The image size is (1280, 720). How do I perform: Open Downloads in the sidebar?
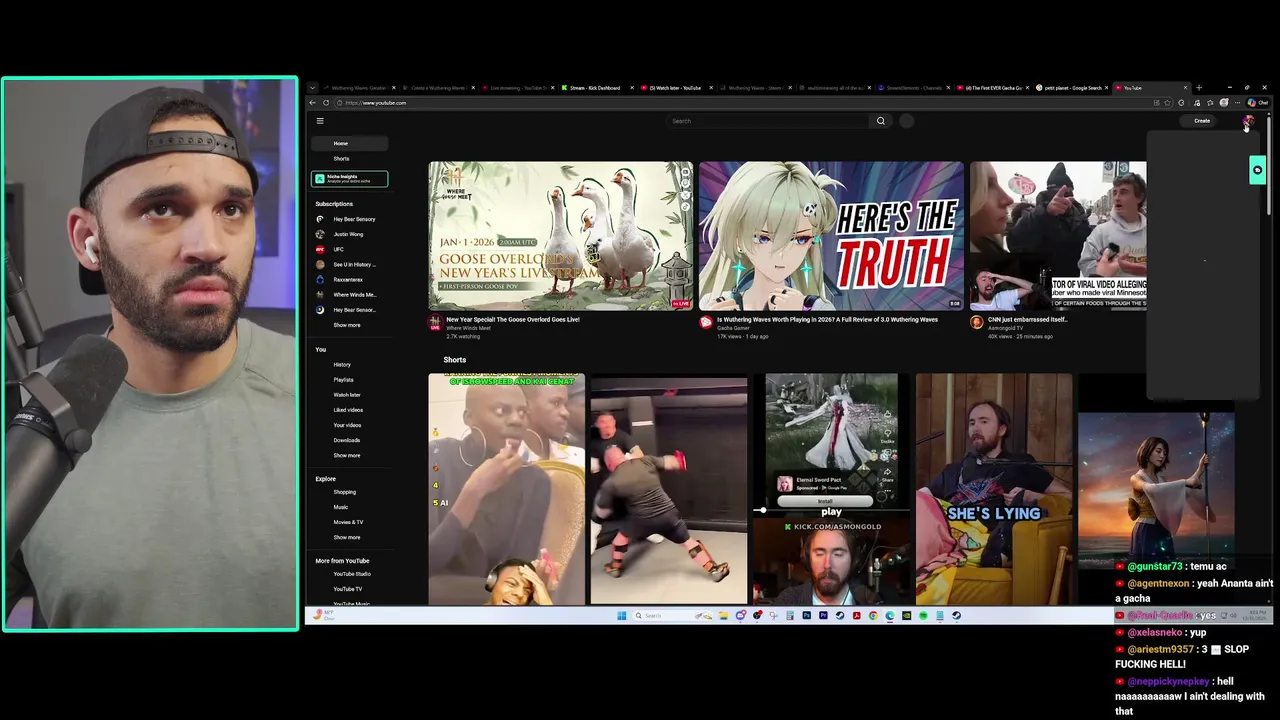click(x=349, y=440)
